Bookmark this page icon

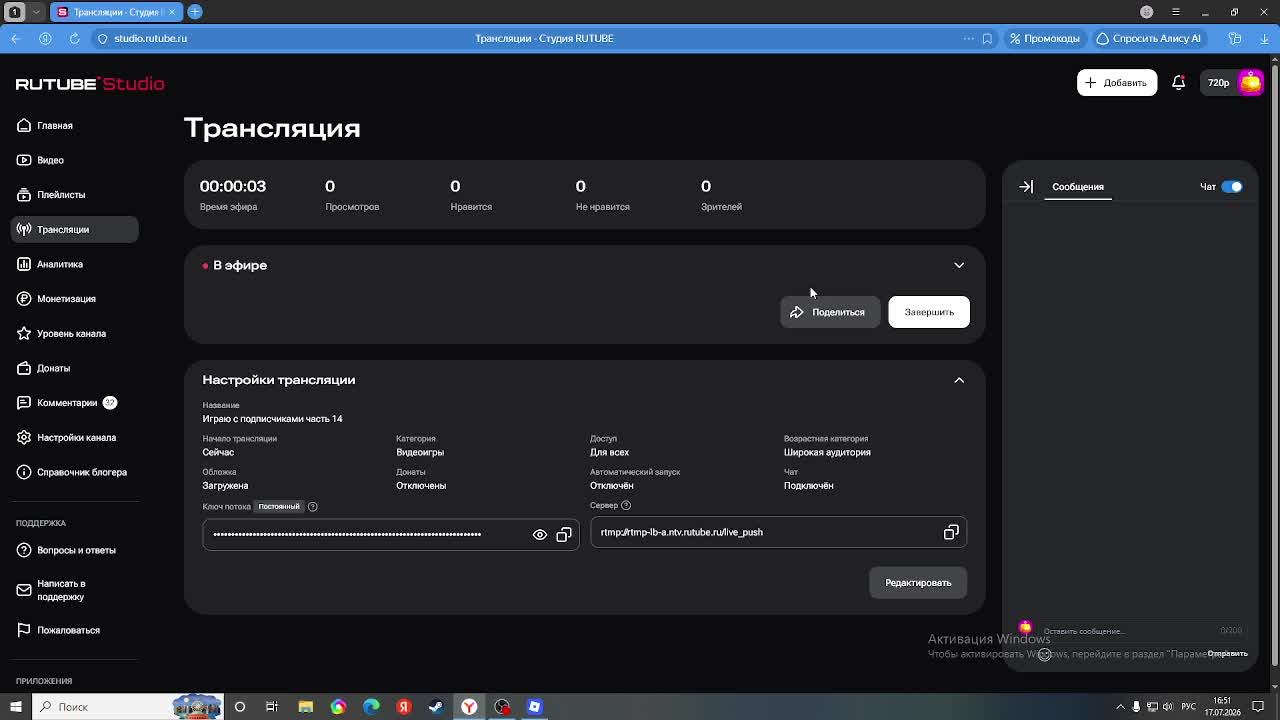[x=987, y=38]
